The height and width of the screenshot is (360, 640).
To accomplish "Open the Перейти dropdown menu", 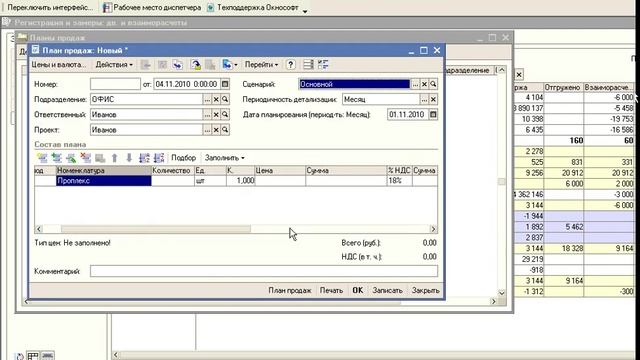I will (x=261, y=64).
